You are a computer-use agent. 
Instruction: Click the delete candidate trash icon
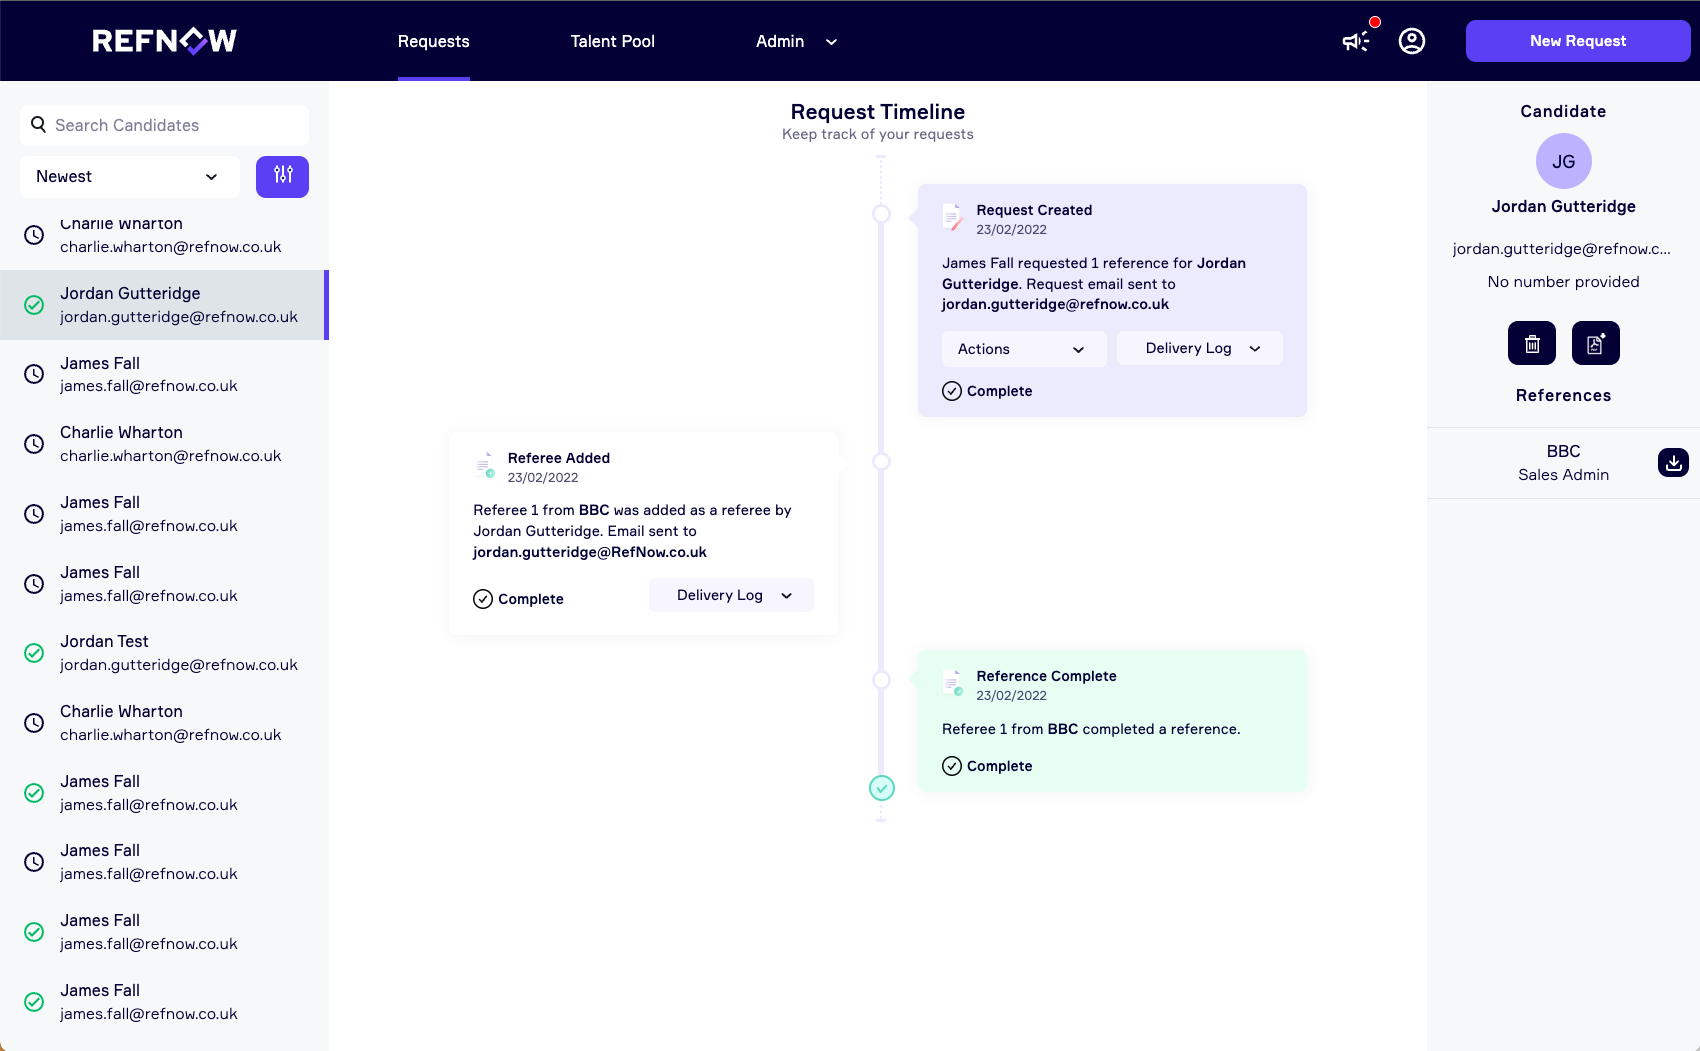tap(1531, 342)
